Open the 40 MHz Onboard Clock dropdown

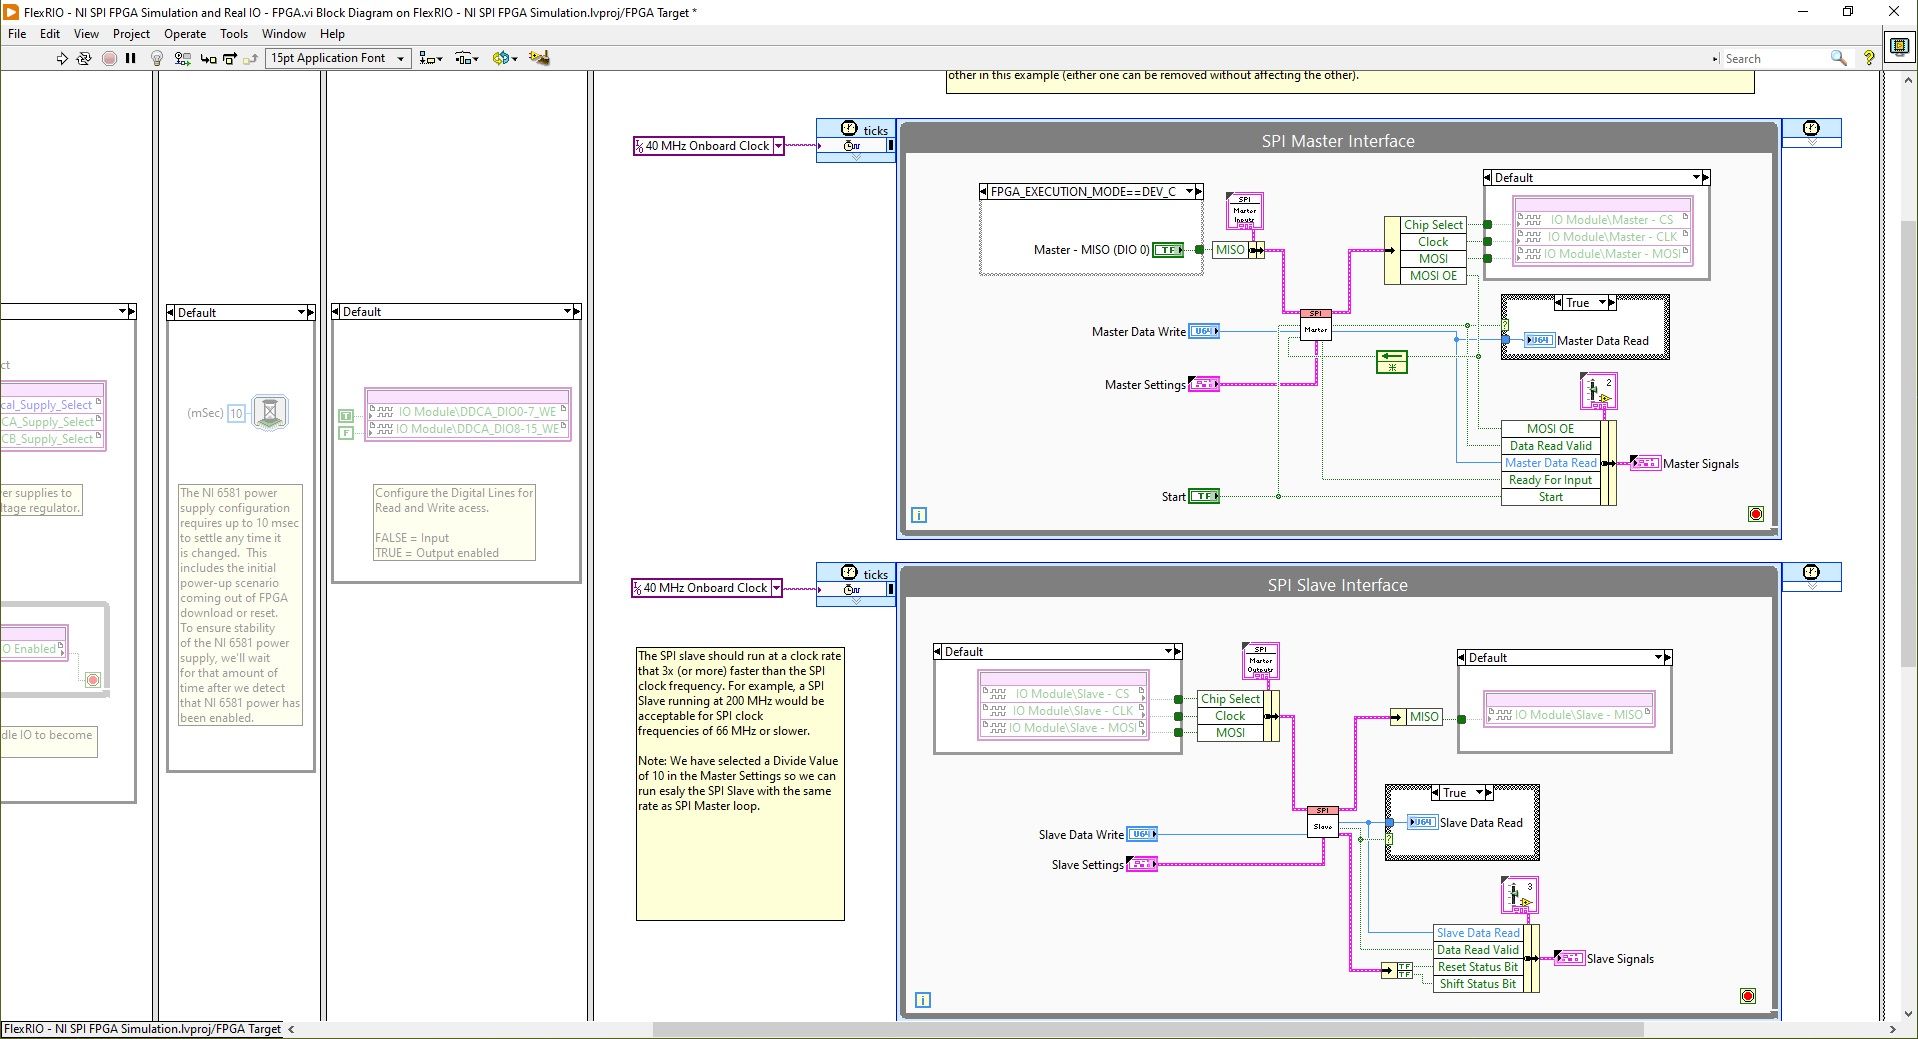coord(779,146)
